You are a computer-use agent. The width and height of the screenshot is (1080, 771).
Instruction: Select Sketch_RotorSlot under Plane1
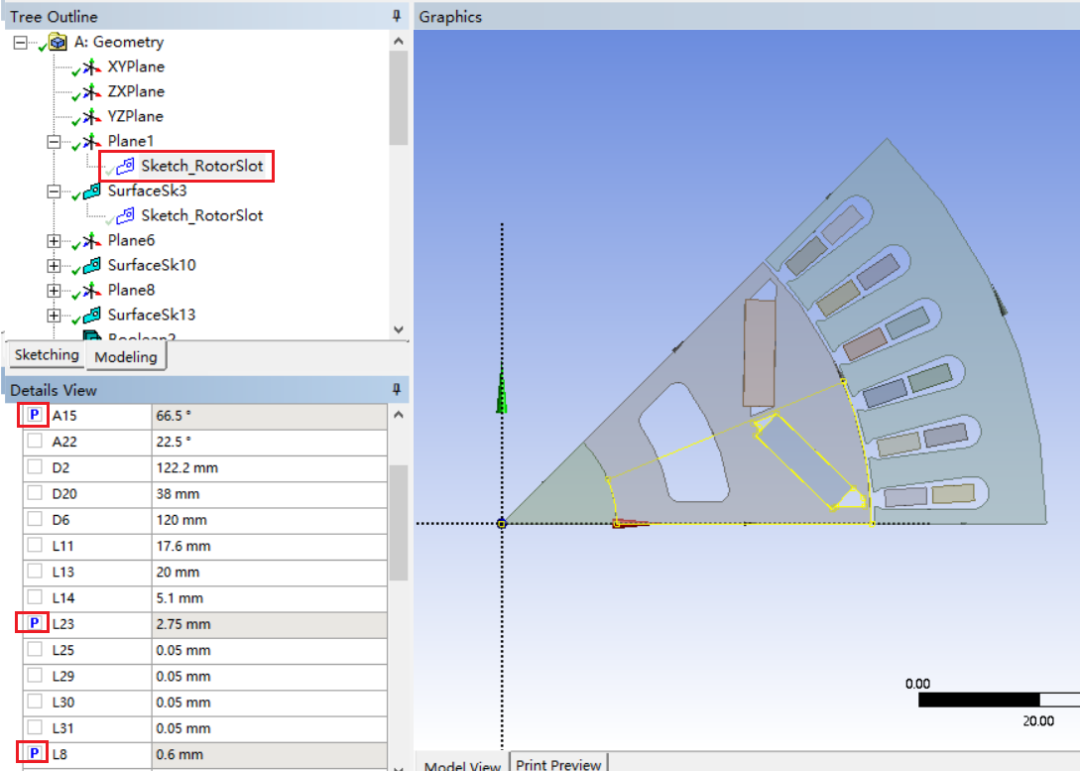coord(201,166)
